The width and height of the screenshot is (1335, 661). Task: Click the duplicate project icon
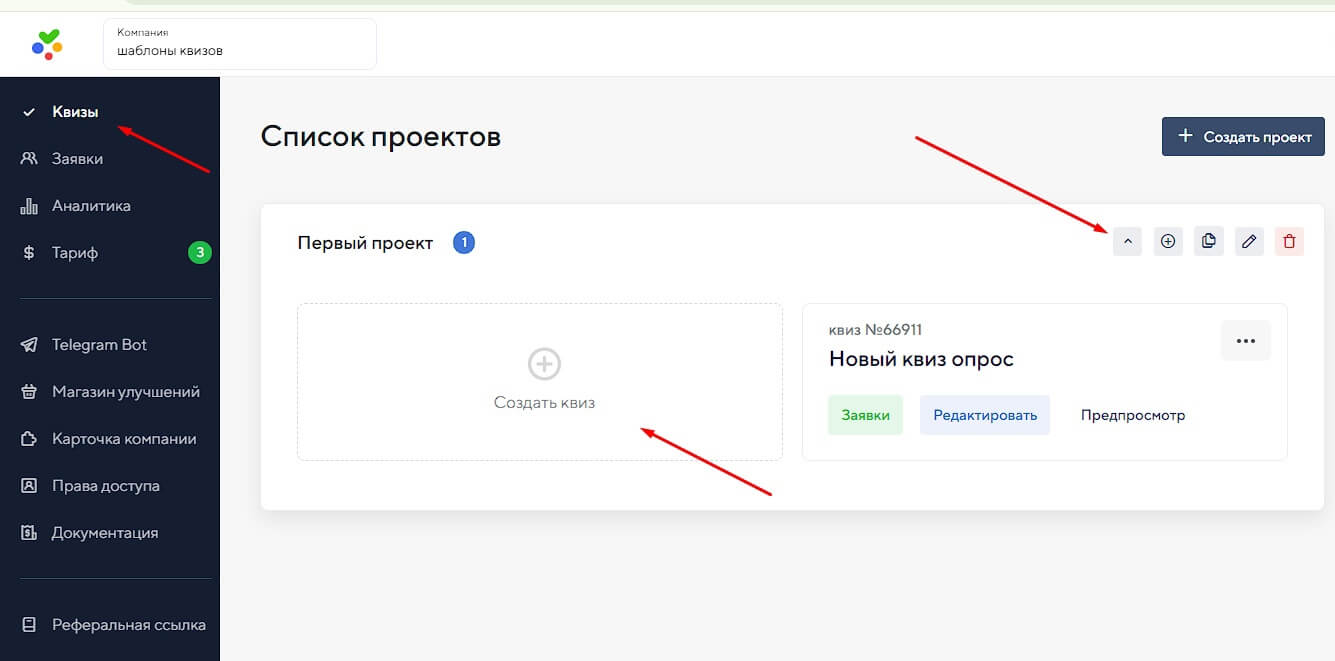1208,241
